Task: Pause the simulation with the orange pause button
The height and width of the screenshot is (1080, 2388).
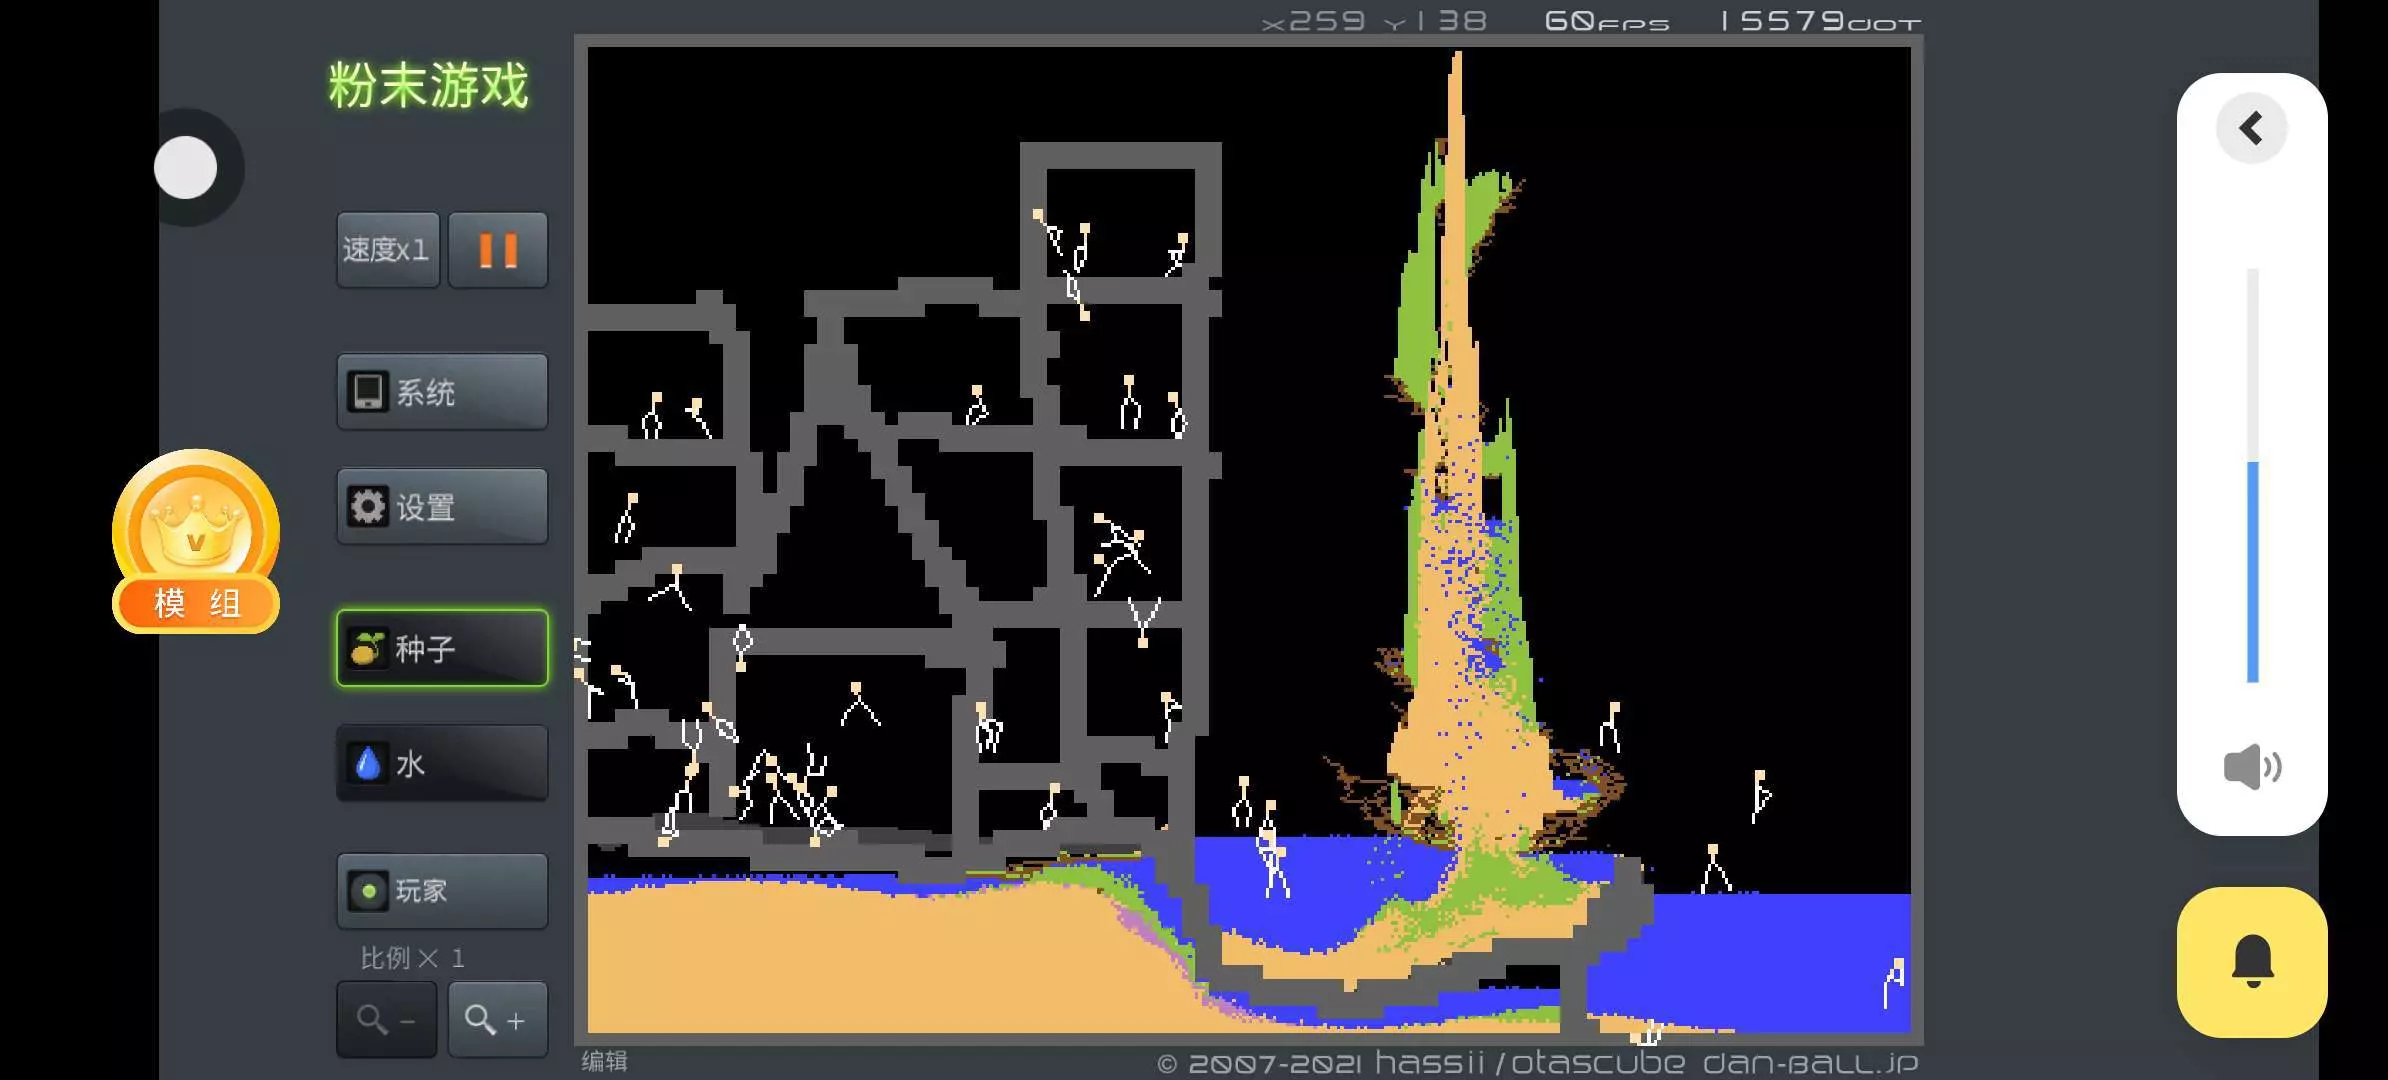Action: [497, 250]
